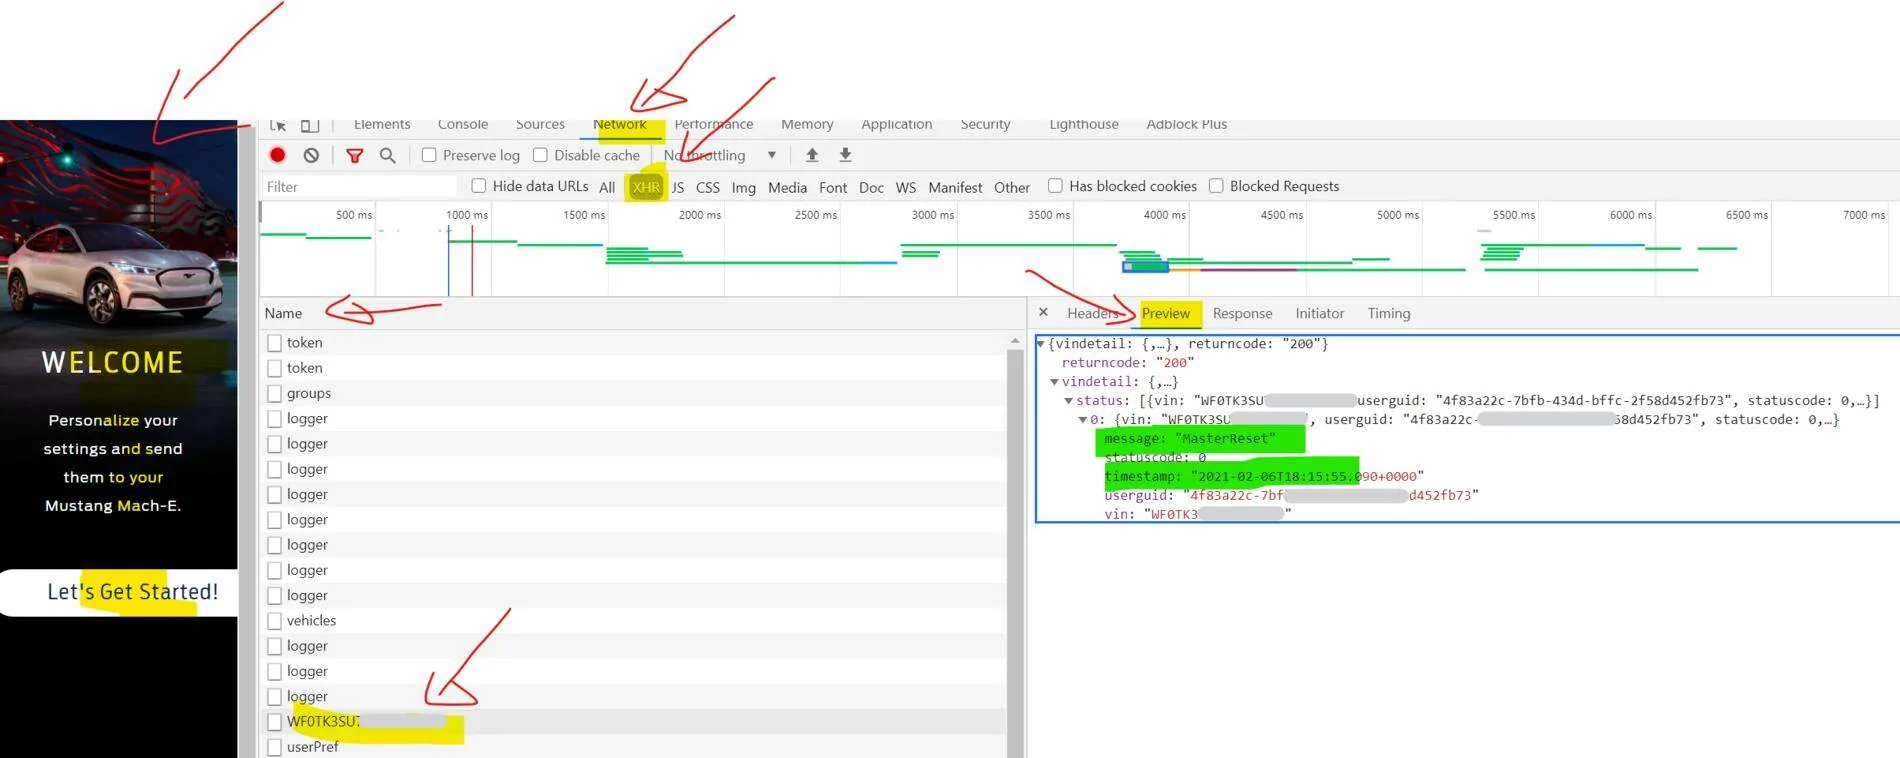Viewport: 1900px width, 758px height.
Task: Select the first token request row
Action: coord(634,342)
